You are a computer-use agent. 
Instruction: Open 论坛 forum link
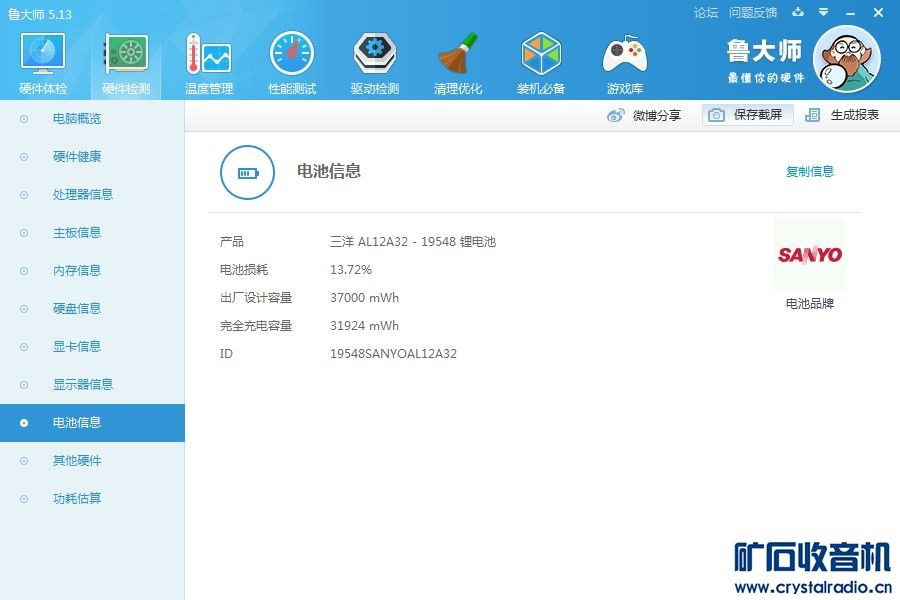[705, 13]
